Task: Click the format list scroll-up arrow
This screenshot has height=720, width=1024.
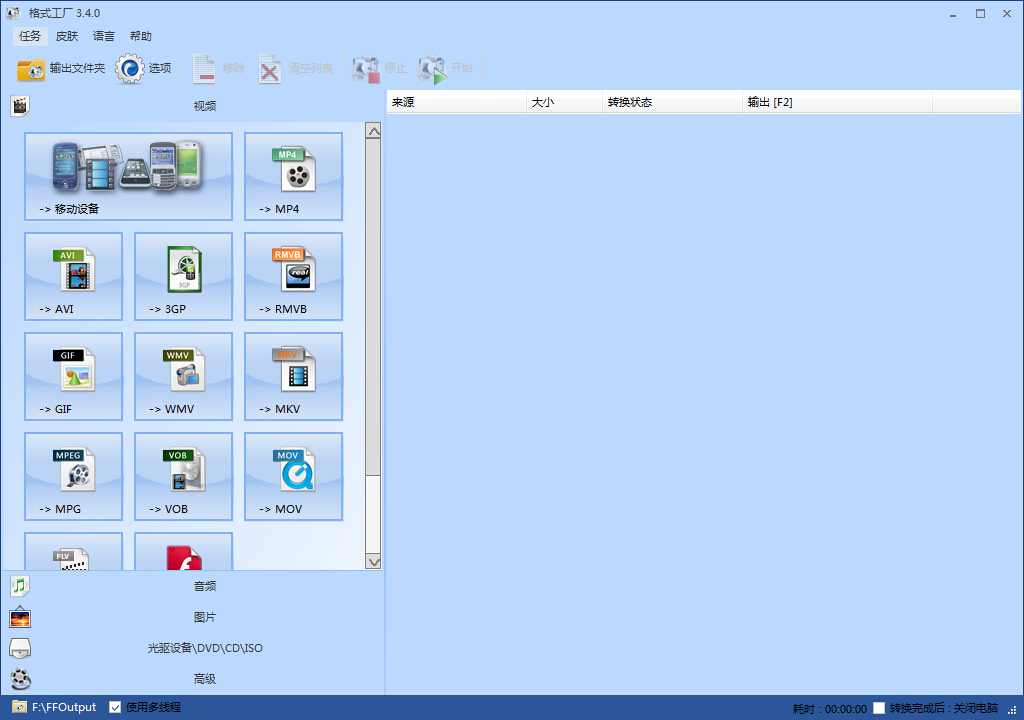Action: click(374, 131)
